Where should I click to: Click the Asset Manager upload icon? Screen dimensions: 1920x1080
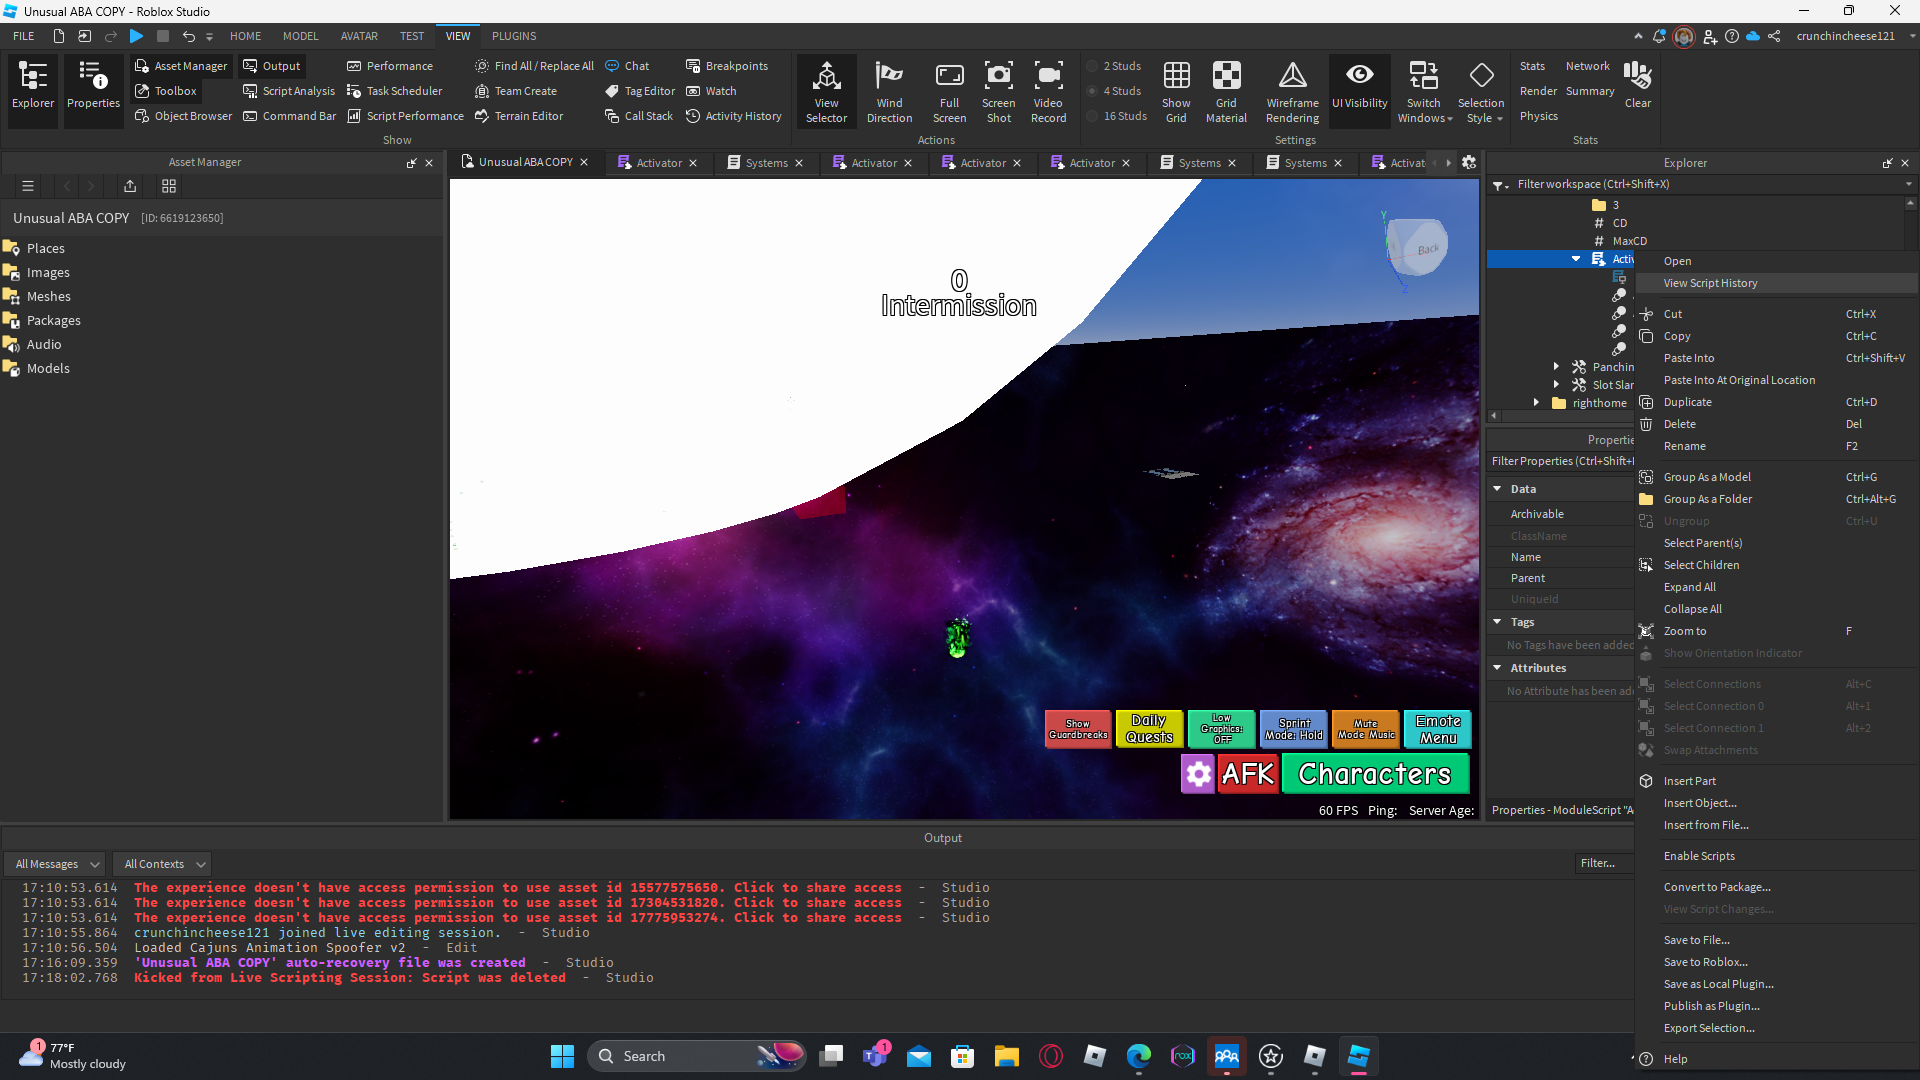pyautogui.click(x=130, y=186)
